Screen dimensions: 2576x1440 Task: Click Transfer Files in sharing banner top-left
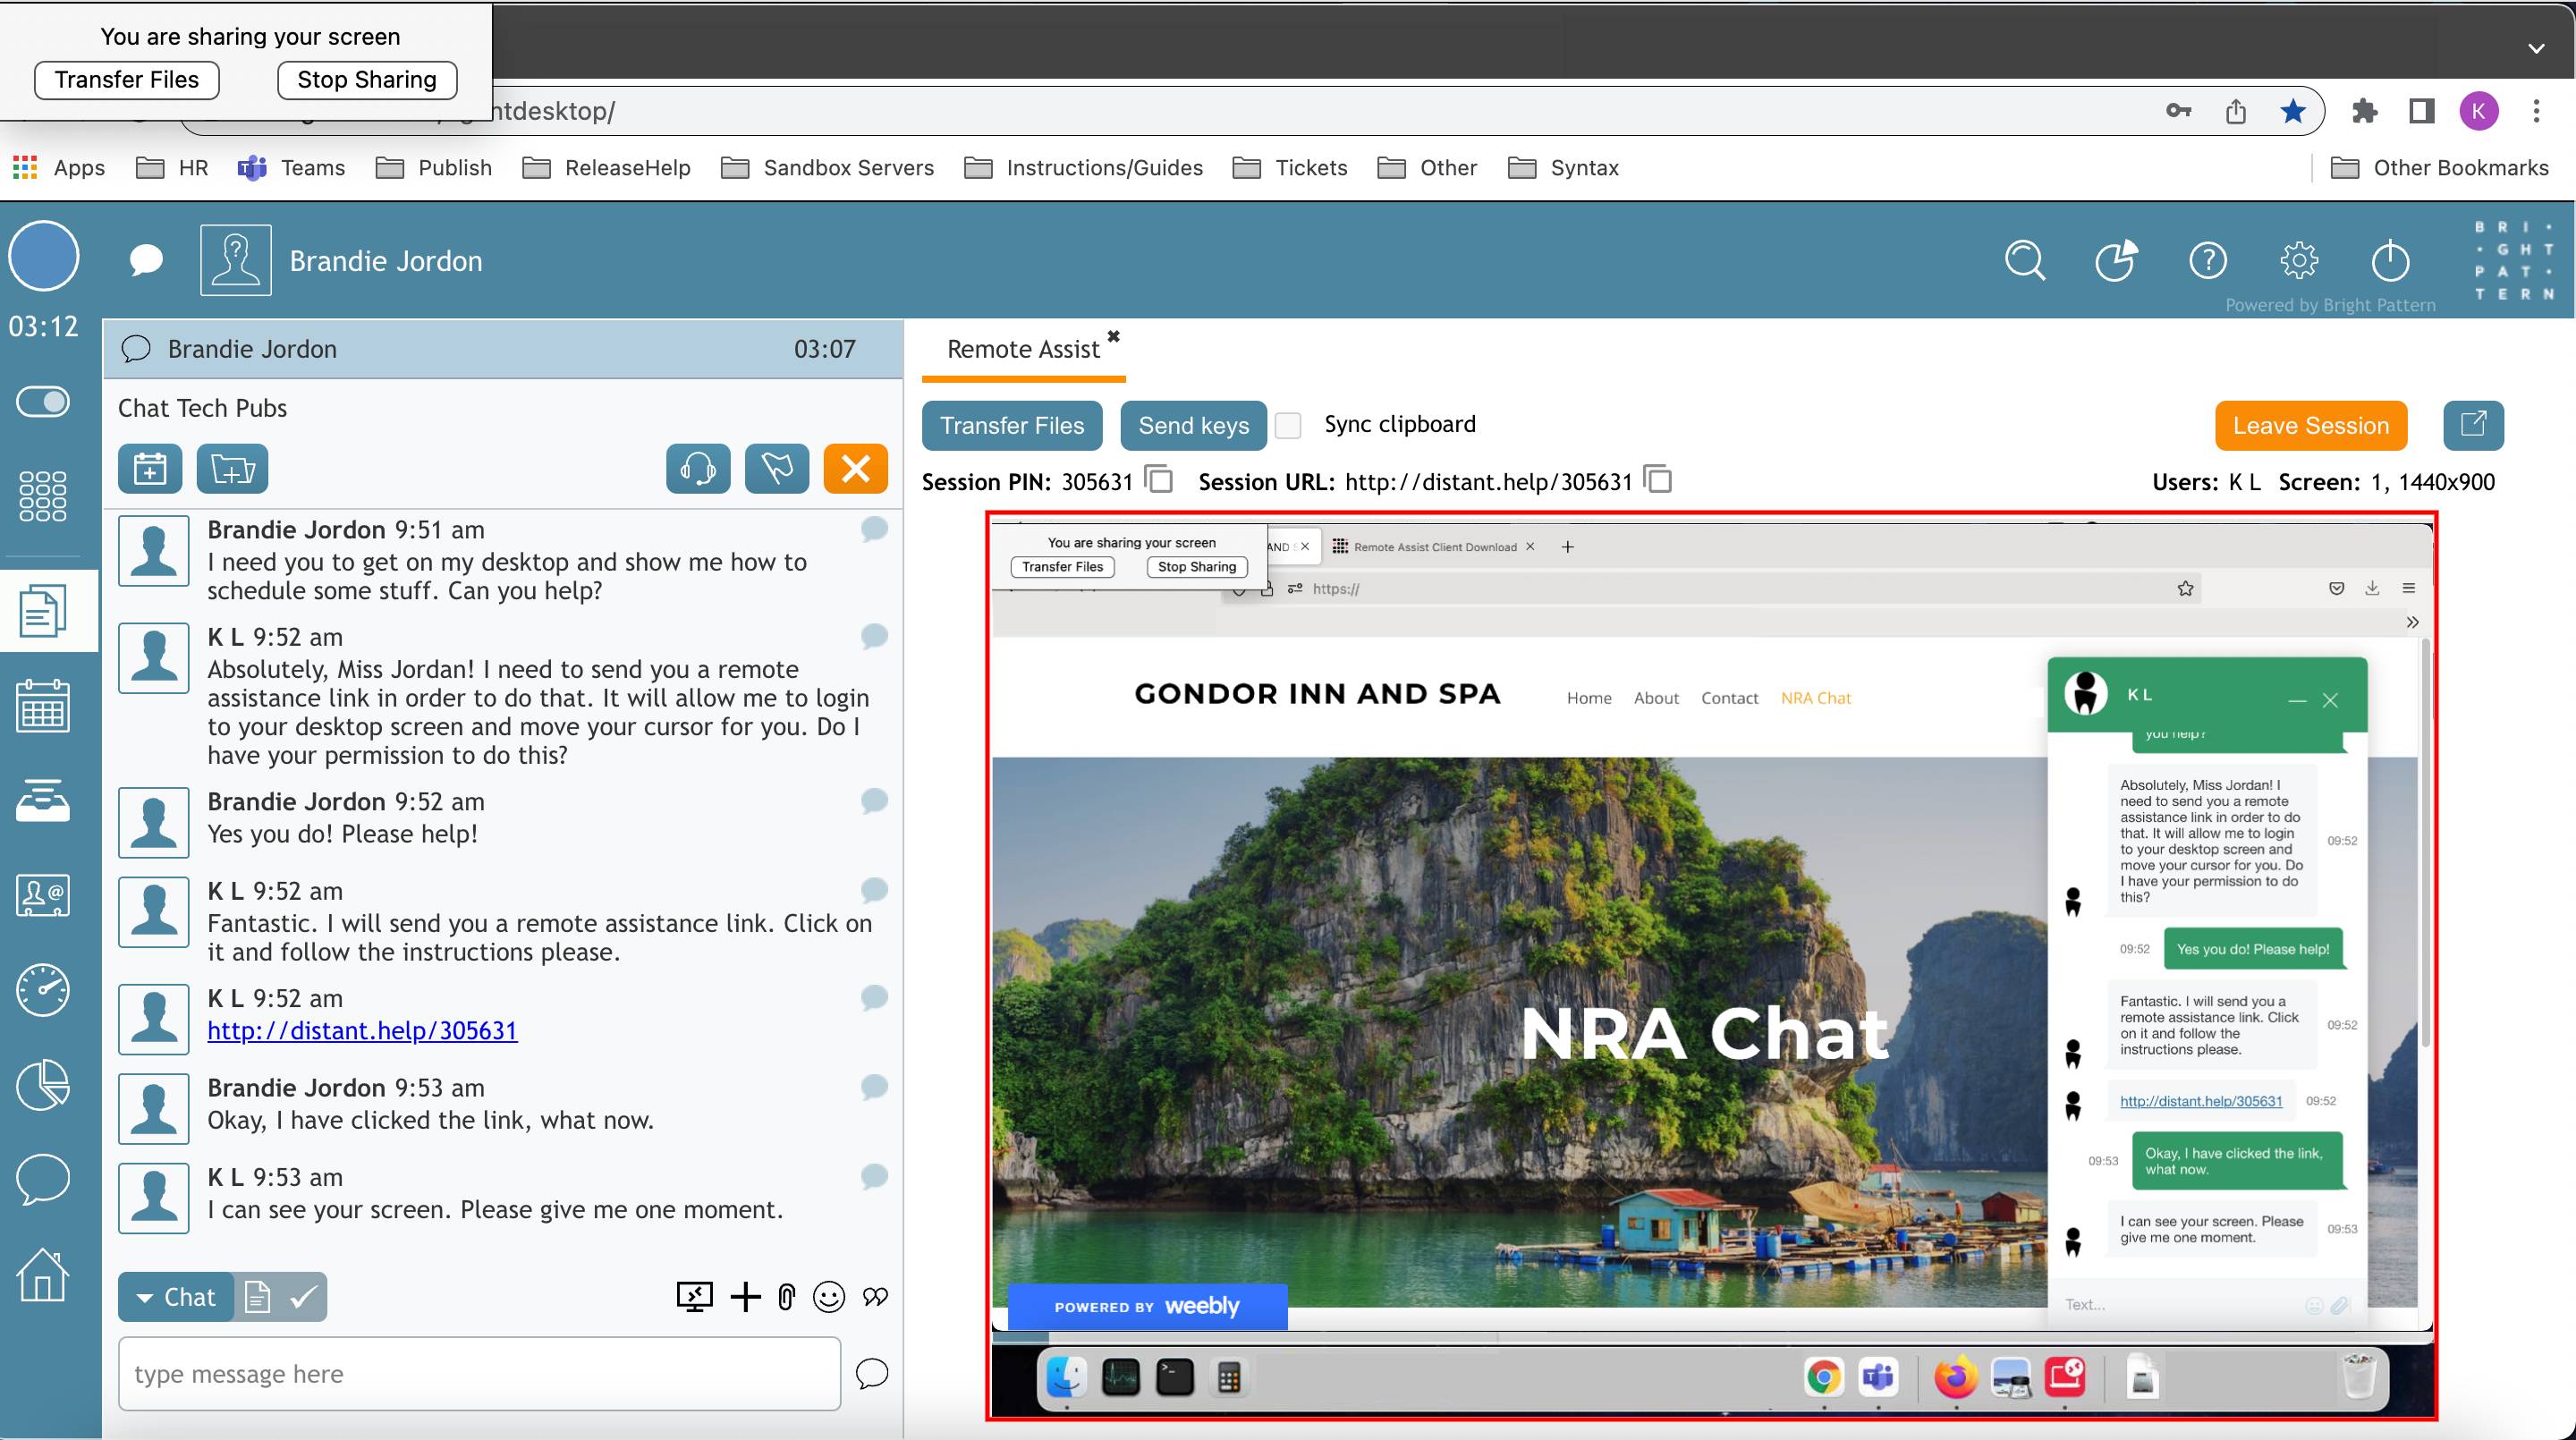pos(127,80)
